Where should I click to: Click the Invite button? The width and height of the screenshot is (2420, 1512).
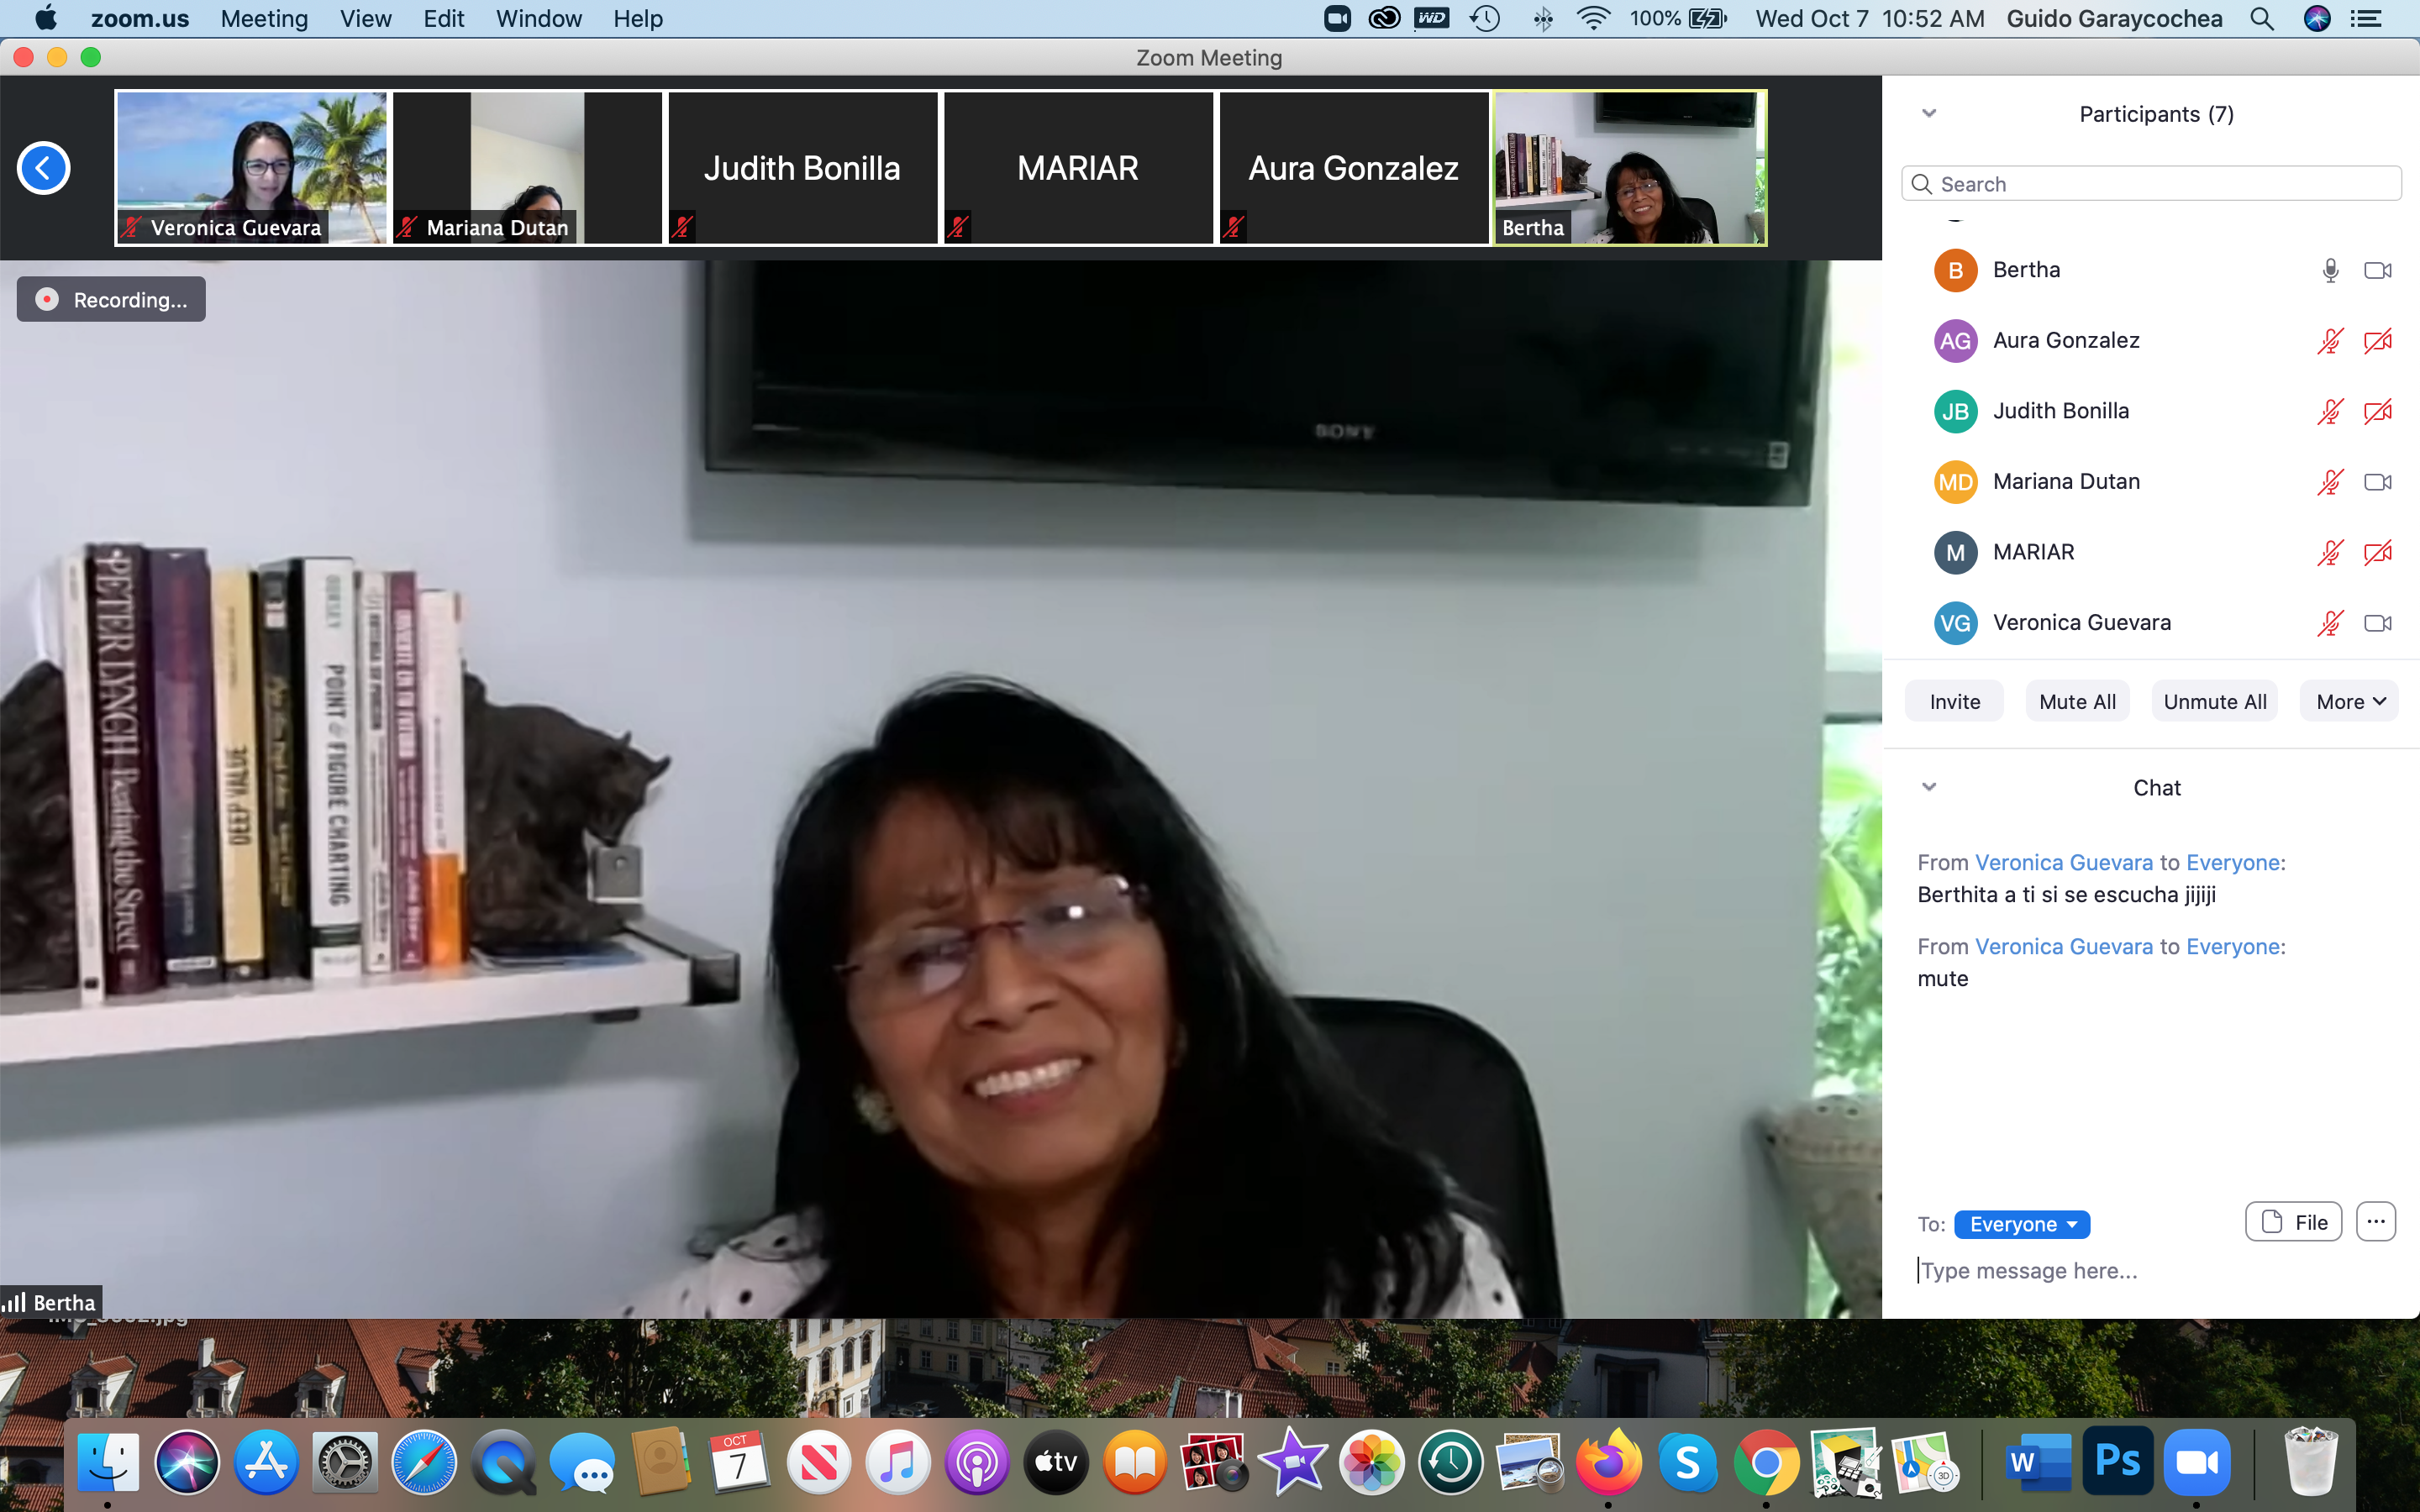[x=1954, y=701]
